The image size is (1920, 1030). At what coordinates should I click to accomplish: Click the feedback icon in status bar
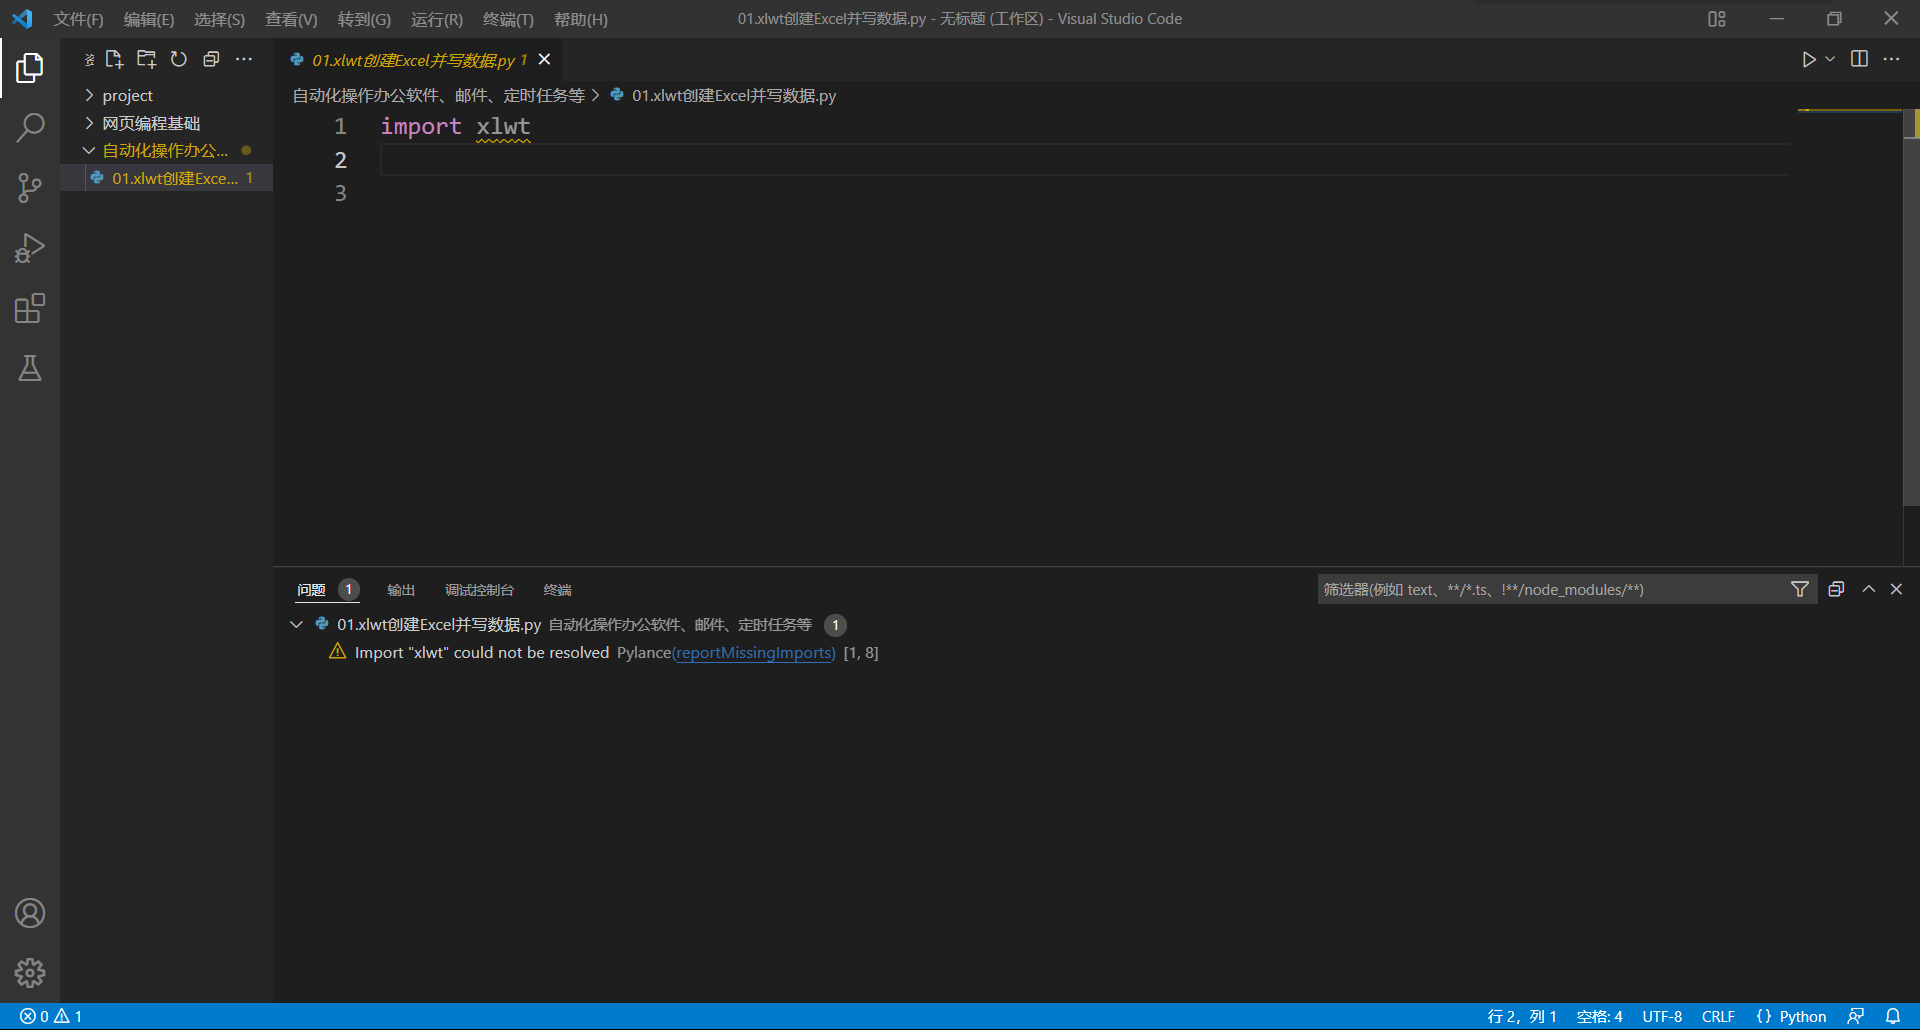[1856, 1016]
